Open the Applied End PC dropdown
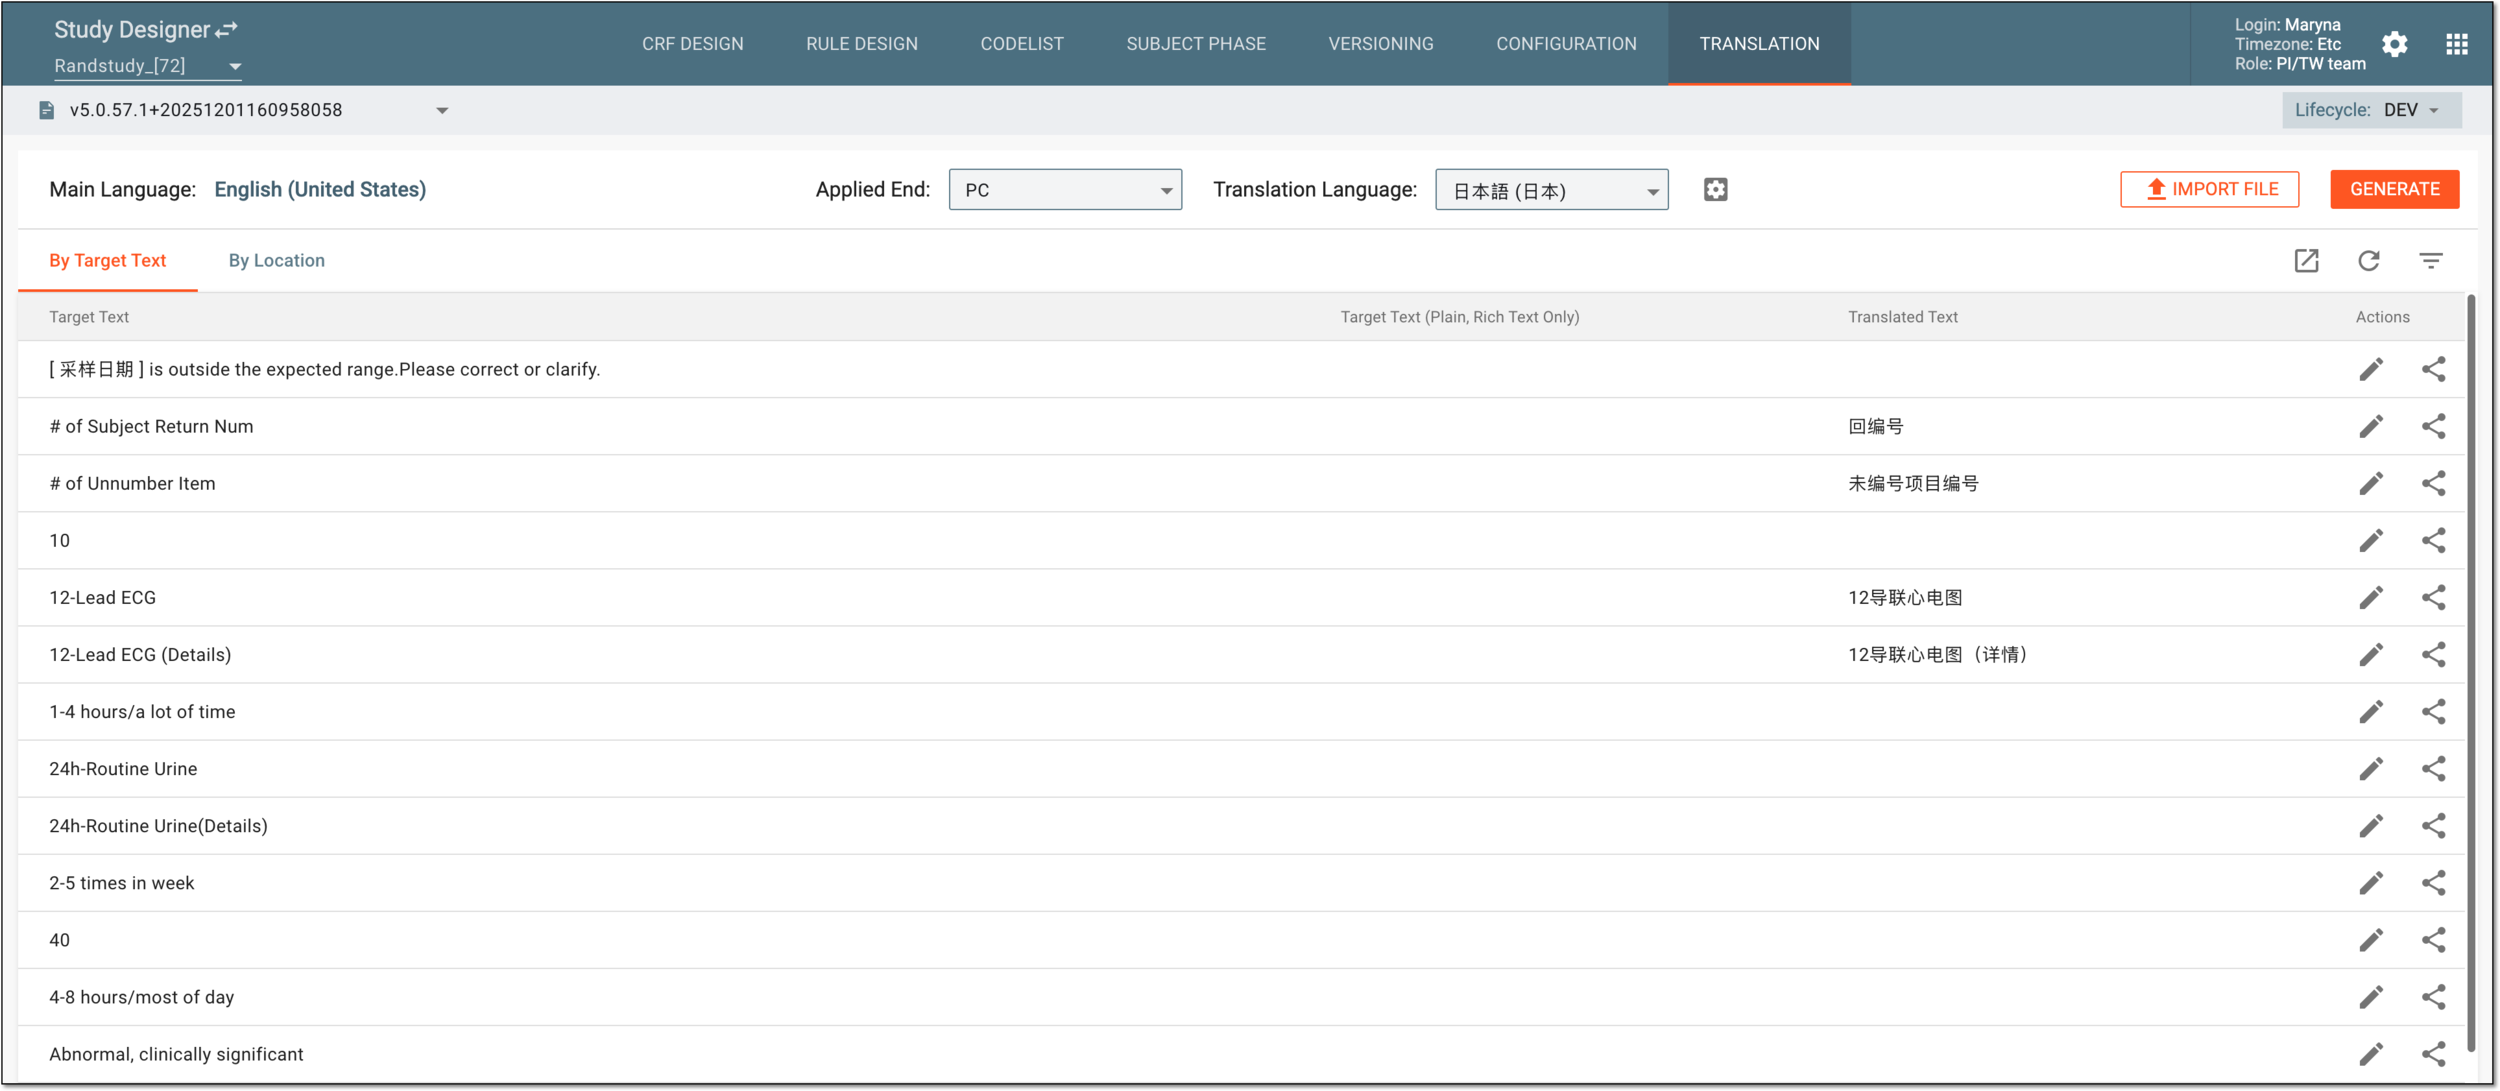 tap(1065, 190)
